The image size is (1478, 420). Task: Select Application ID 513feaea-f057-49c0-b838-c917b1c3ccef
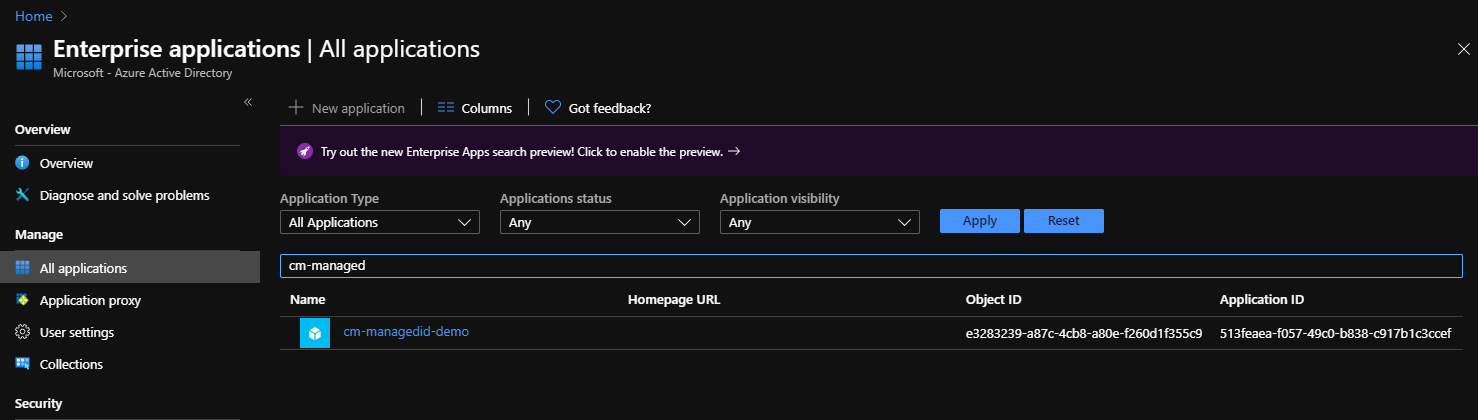1335,332
